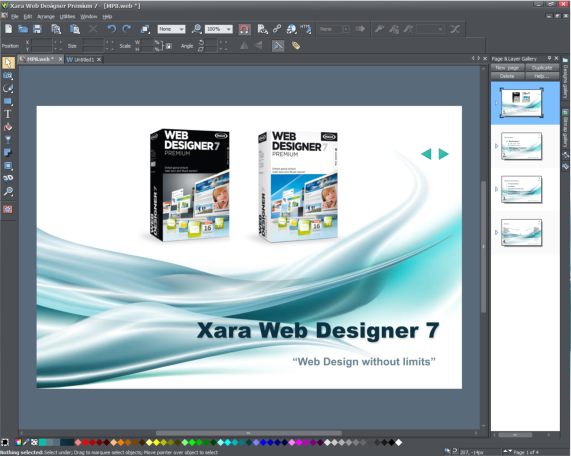Click the Export website globe icon
This screenshot has width=571, height=456.
pyautogui.click(x=291, y=29)
